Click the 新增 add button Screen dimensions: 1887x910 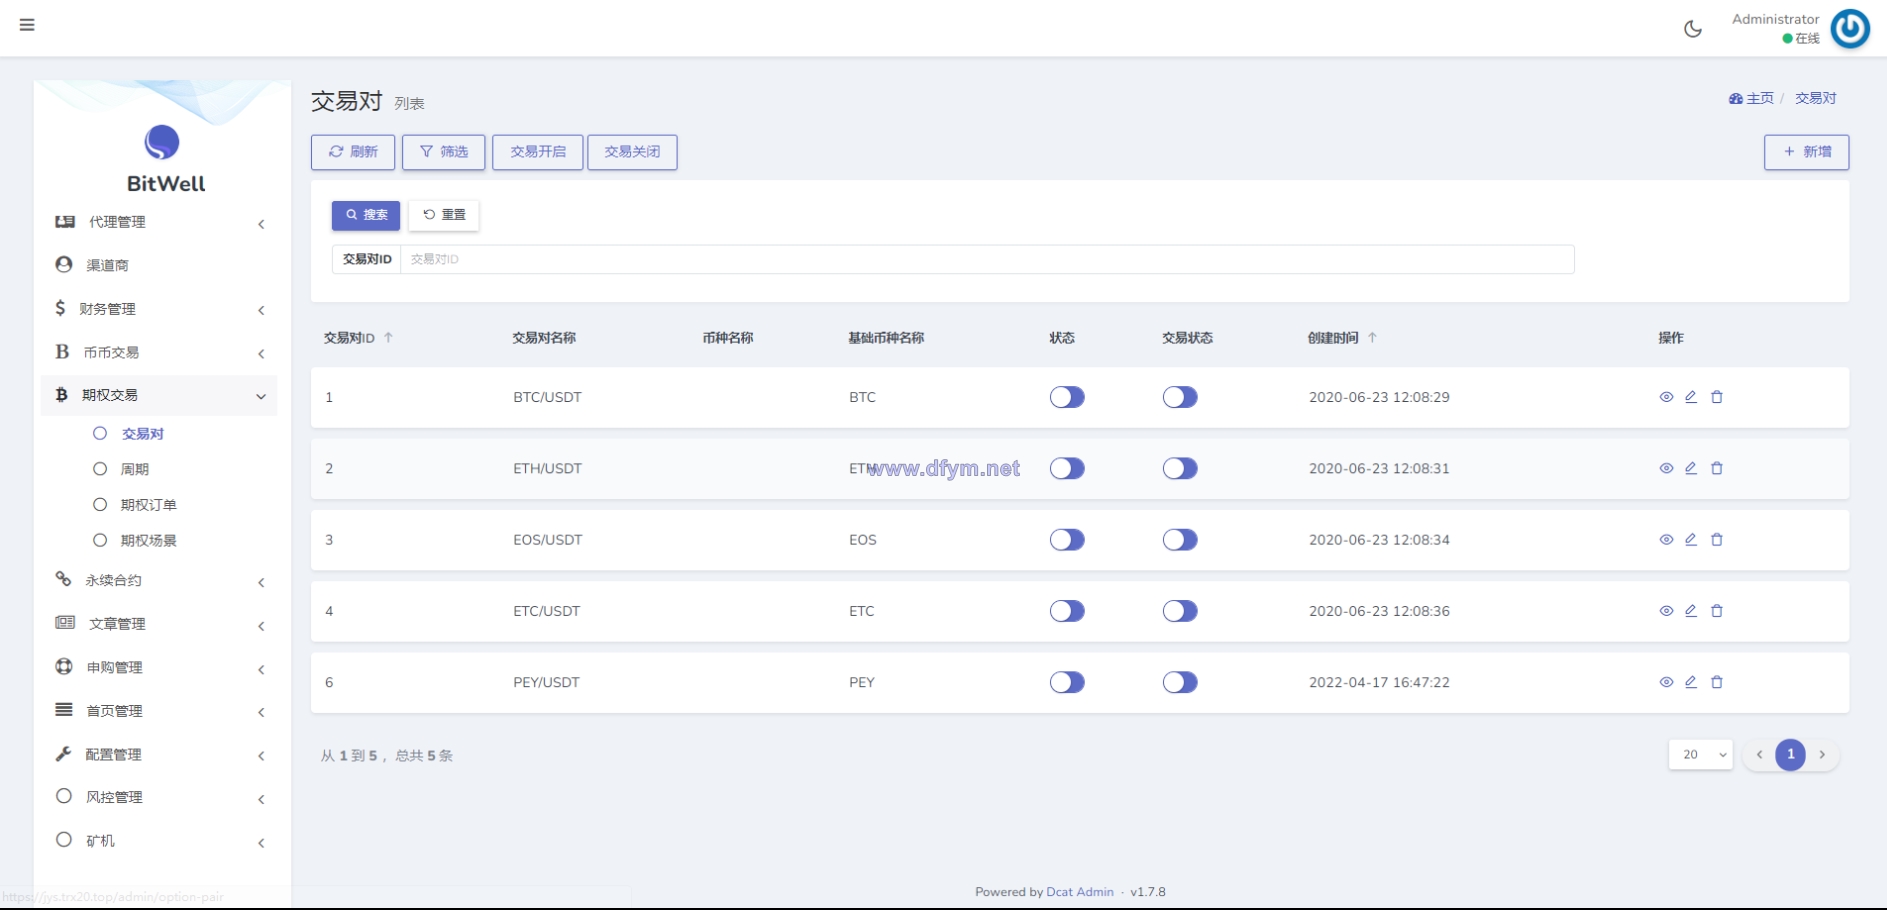1807,152
